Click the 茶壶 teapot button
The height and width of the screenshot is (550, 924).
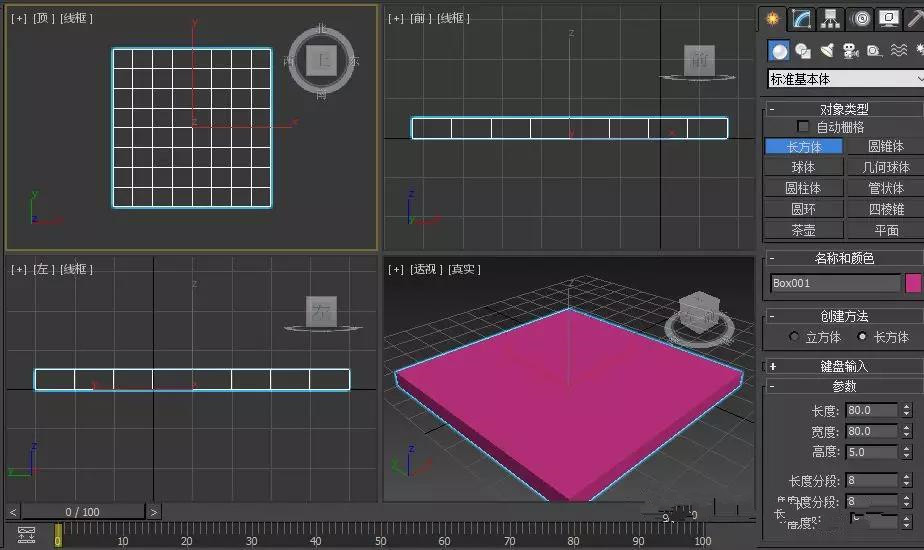click(x=803, y=230)
